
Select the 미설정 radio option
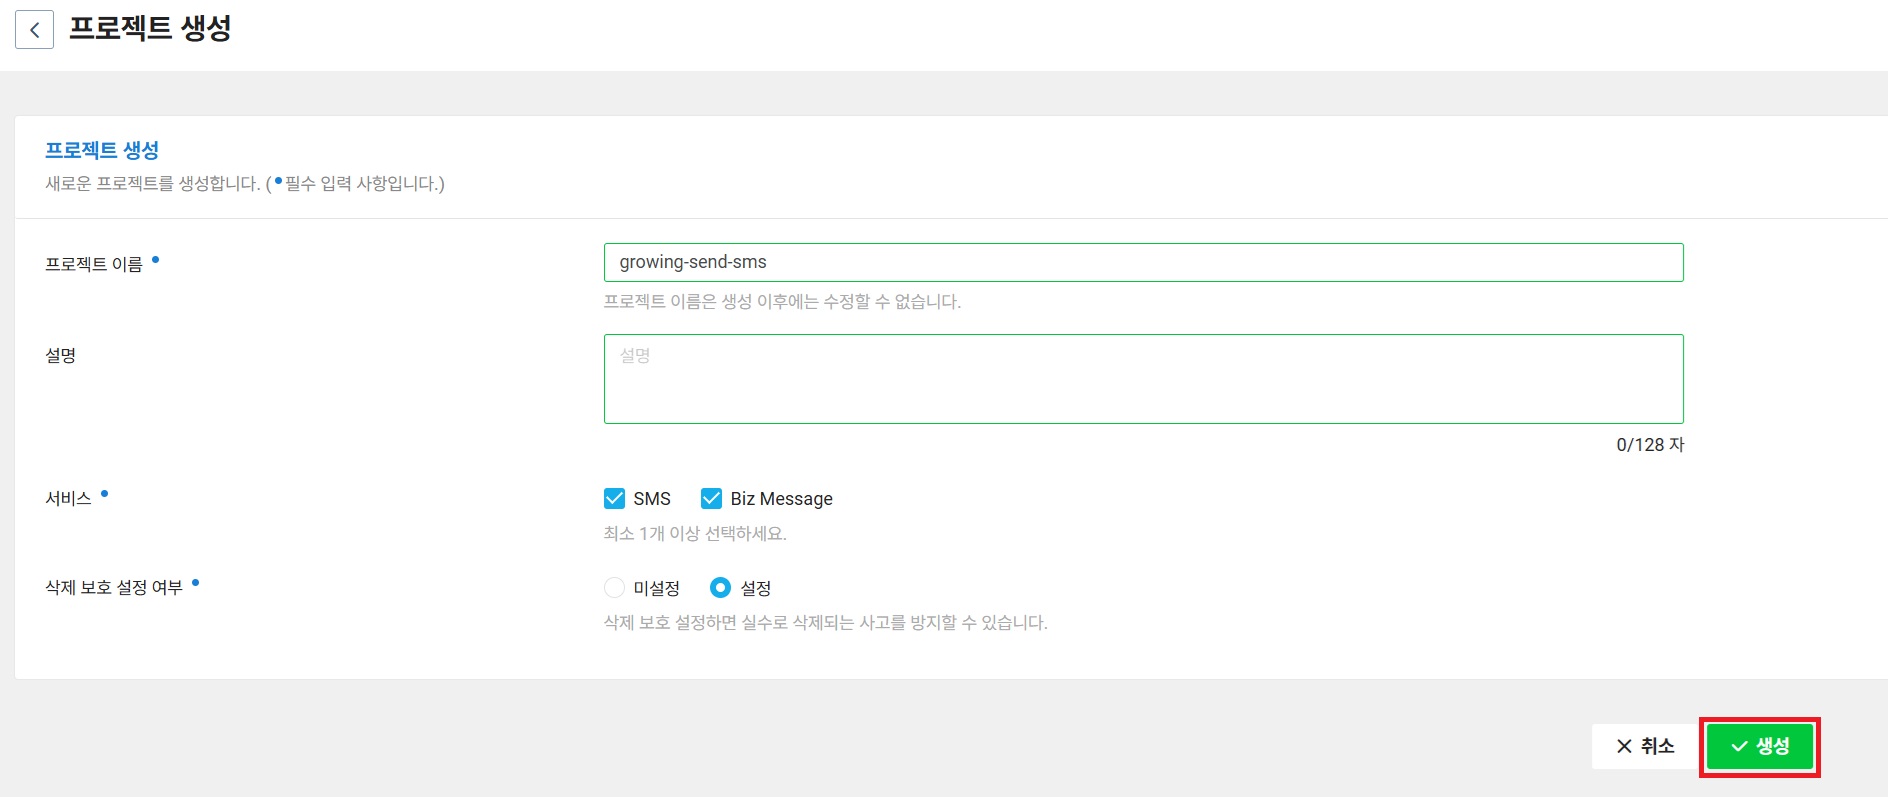tap(614, 588)
